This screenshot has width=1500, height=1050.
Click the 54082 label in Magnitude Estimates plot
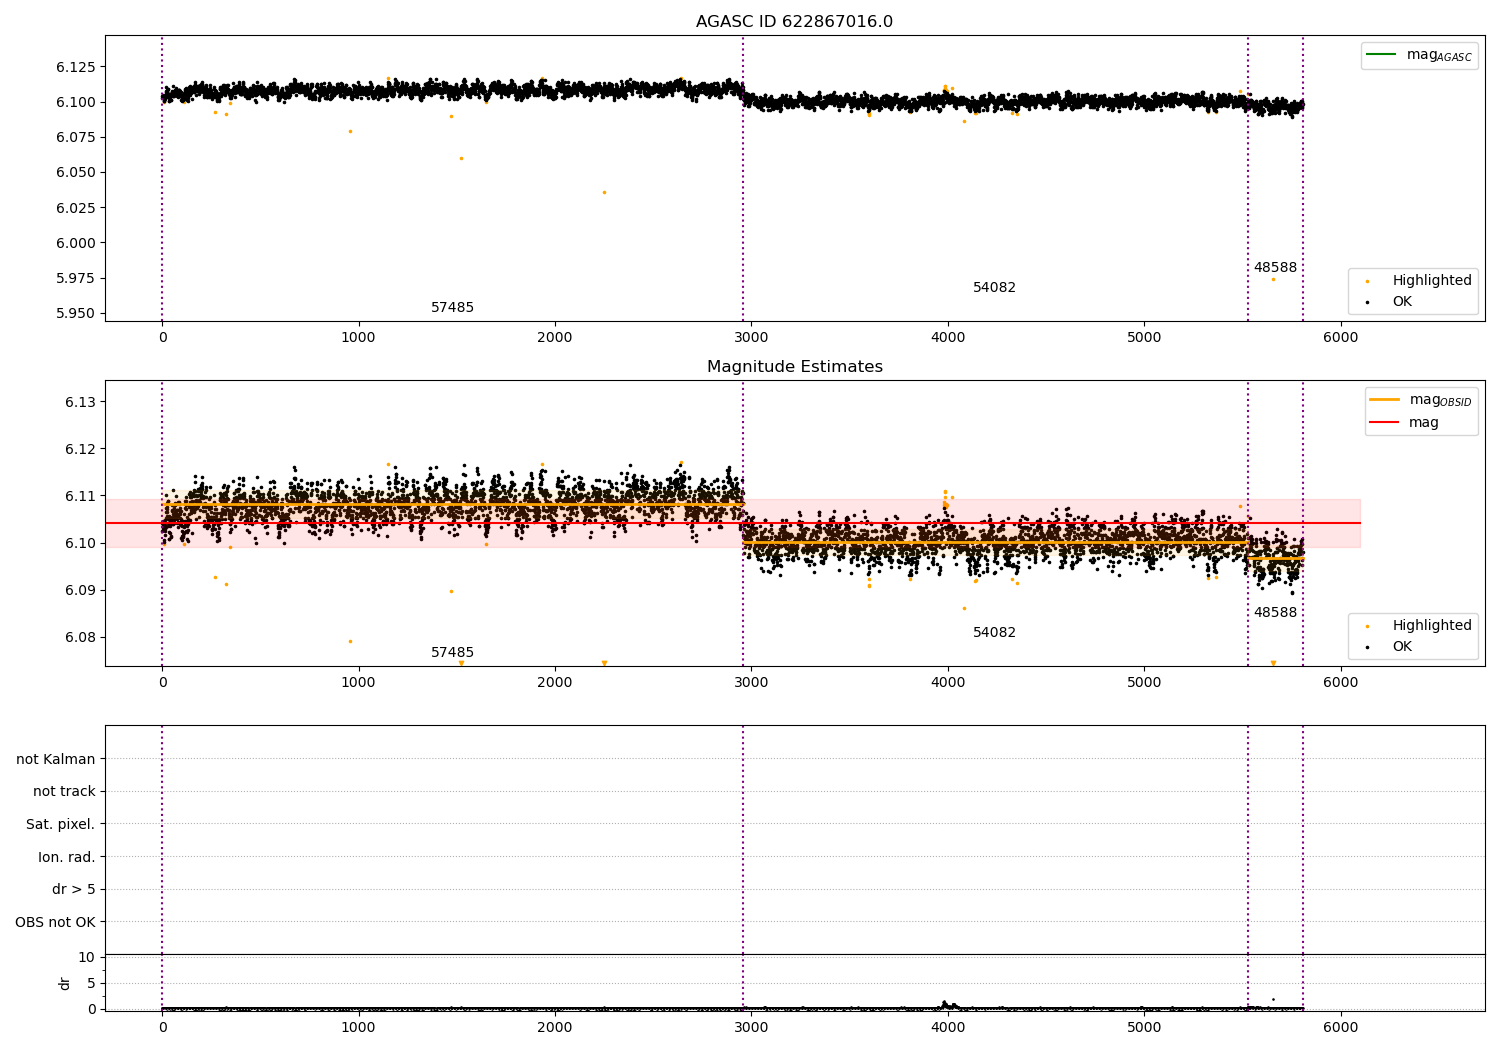pyautogui.click(x=994, y=633)
